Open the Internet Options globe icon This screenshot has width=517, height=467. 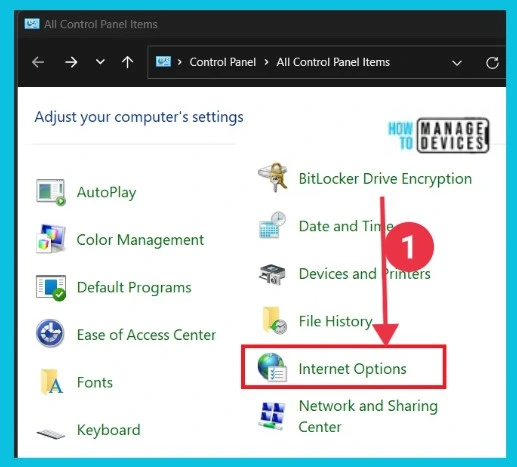point(272,367)
